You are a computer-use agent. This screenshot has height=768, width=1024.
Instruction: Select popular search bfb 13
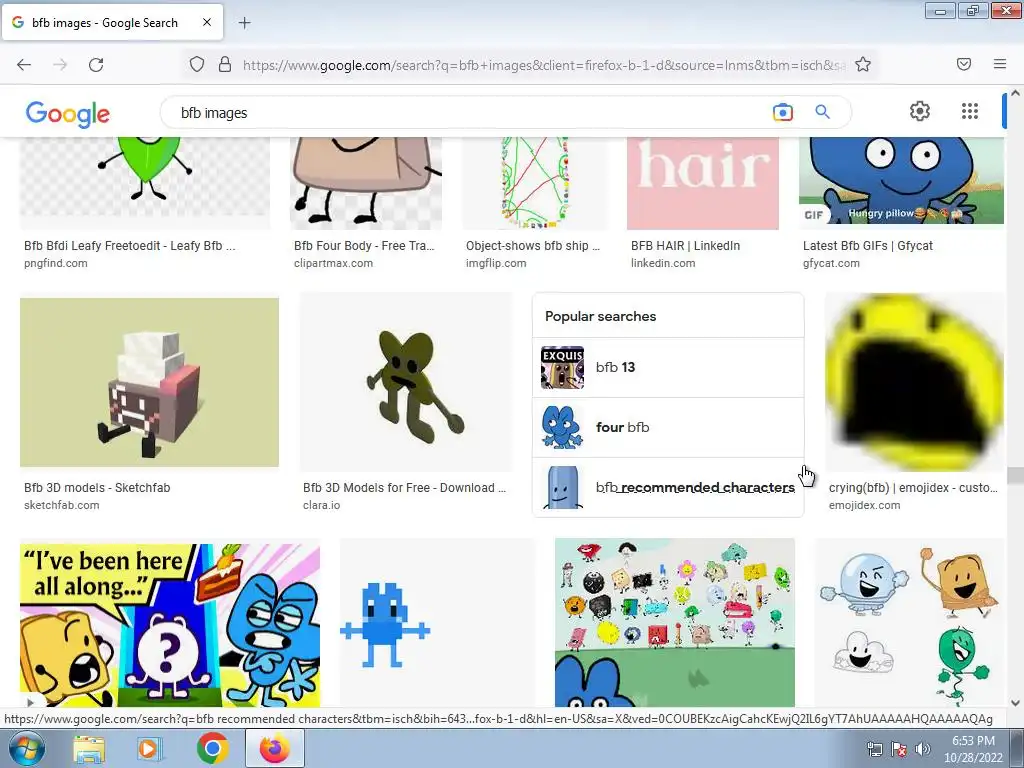point(668,368)
